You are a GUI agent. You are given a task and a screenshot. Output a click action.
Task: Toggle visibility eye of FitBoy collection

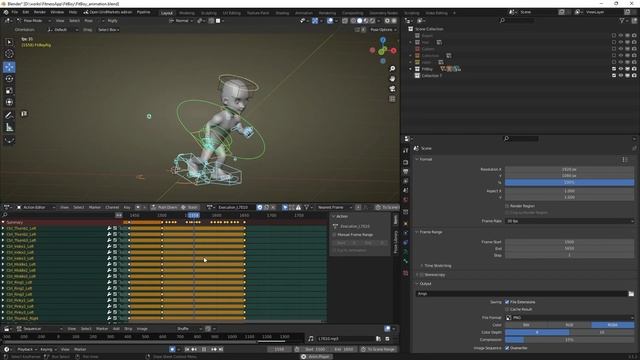(621, 69)
